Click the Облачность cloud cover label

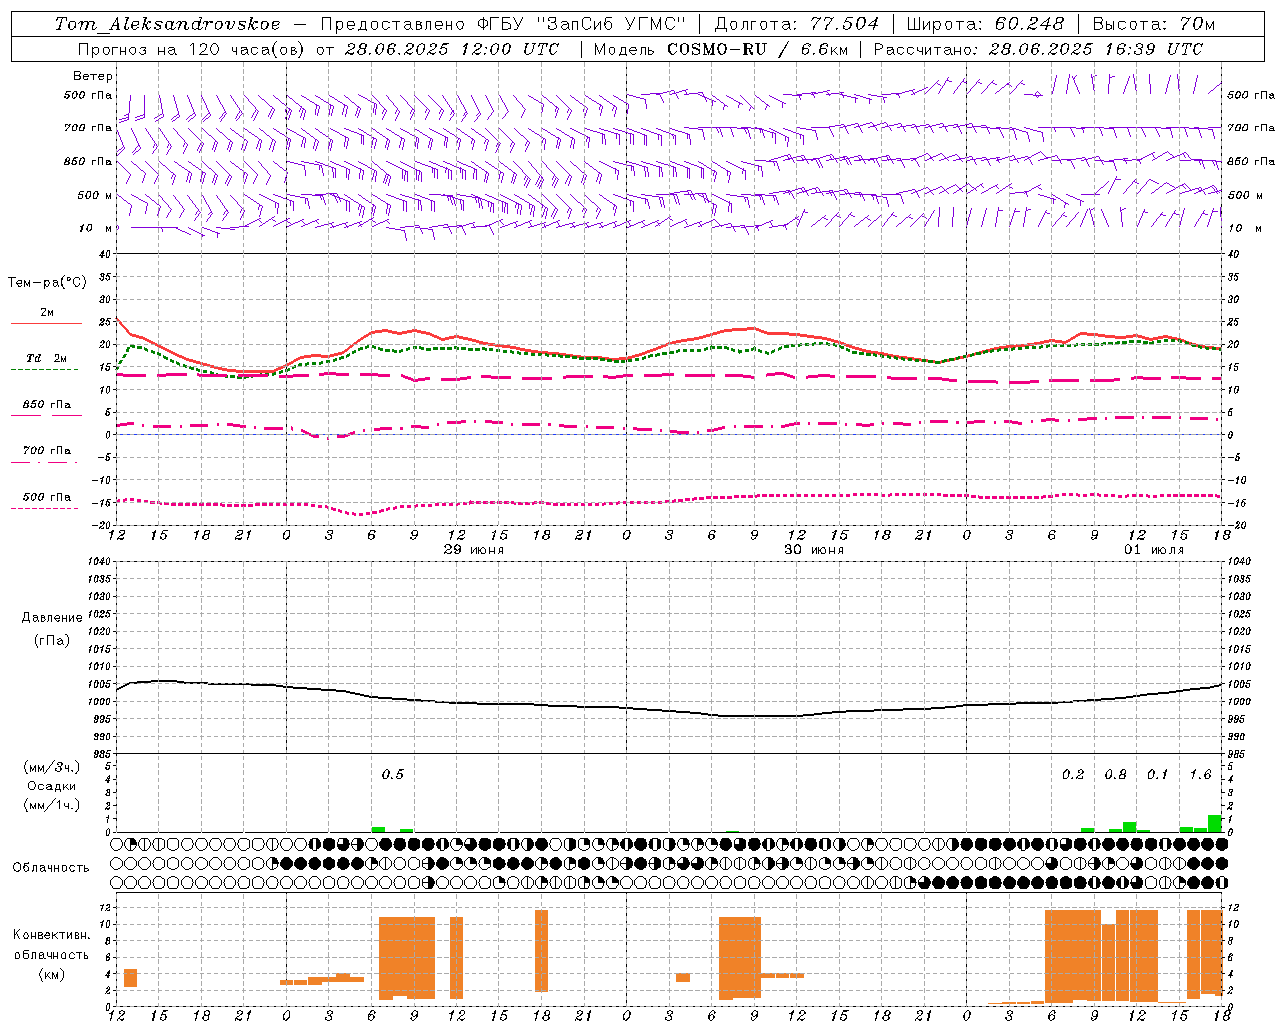coord(51,868)
